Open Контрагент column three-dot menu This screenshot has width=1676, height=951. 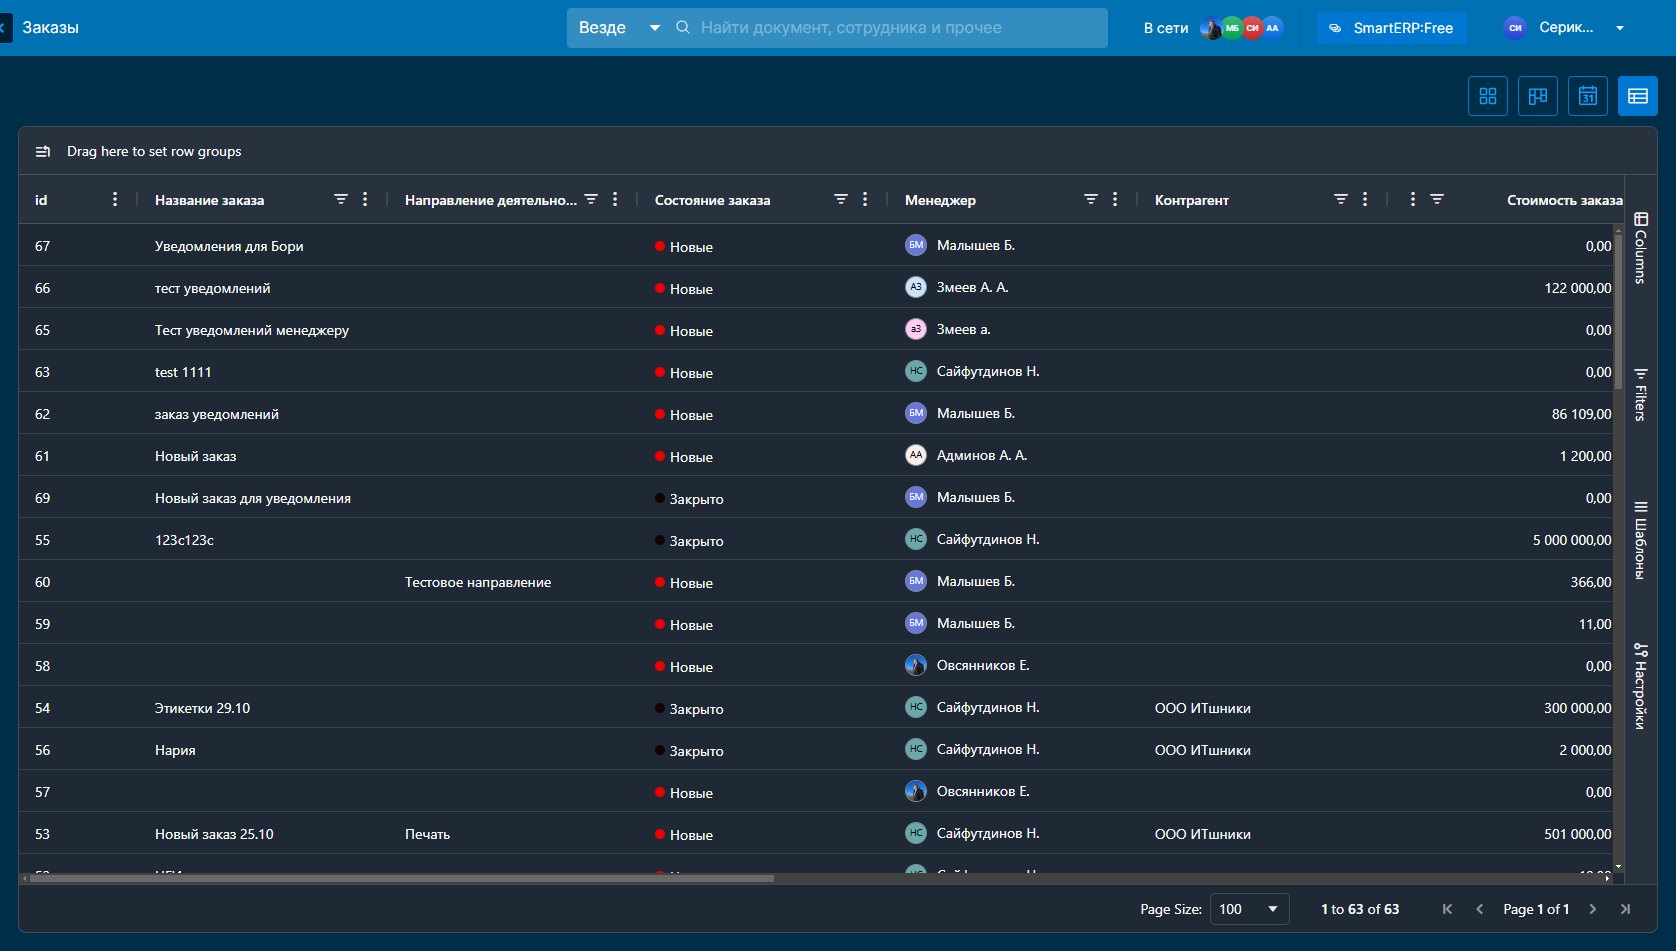pyautogui.click(x=1365, y=199)
